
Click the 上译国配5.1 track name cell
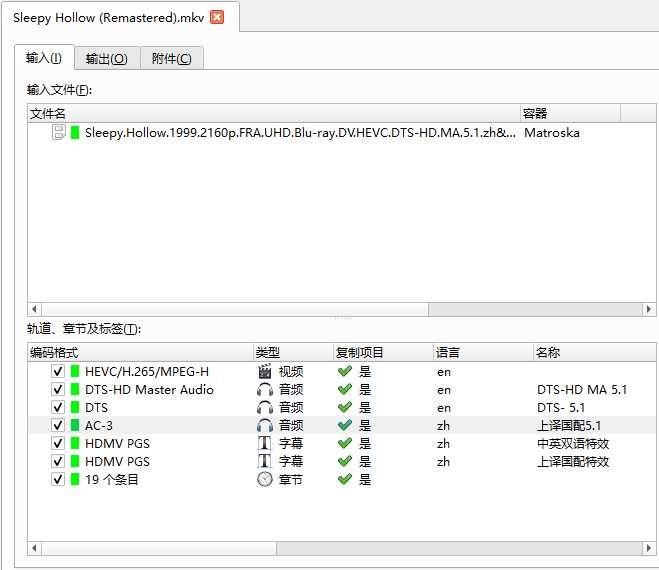pos(569,426)
